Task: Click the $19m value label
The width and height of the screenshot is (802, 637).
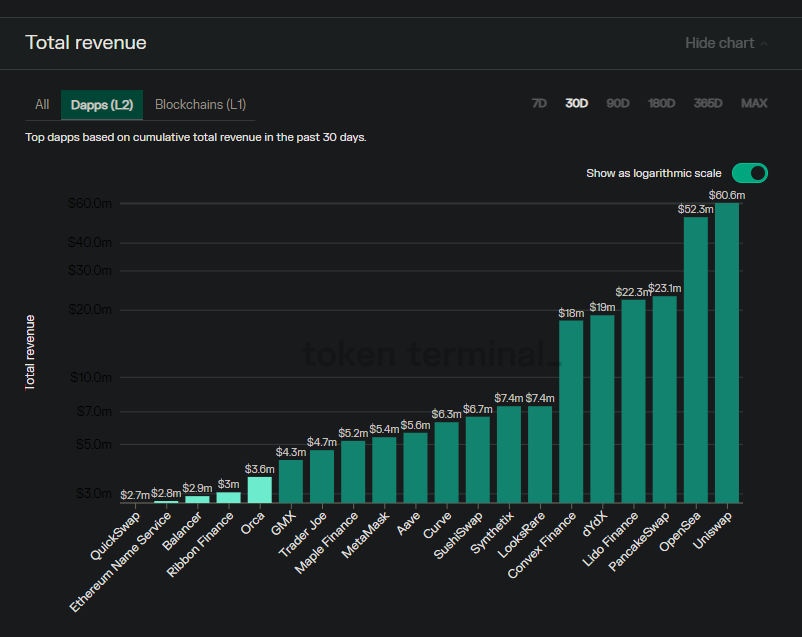Action: [602, 307]
